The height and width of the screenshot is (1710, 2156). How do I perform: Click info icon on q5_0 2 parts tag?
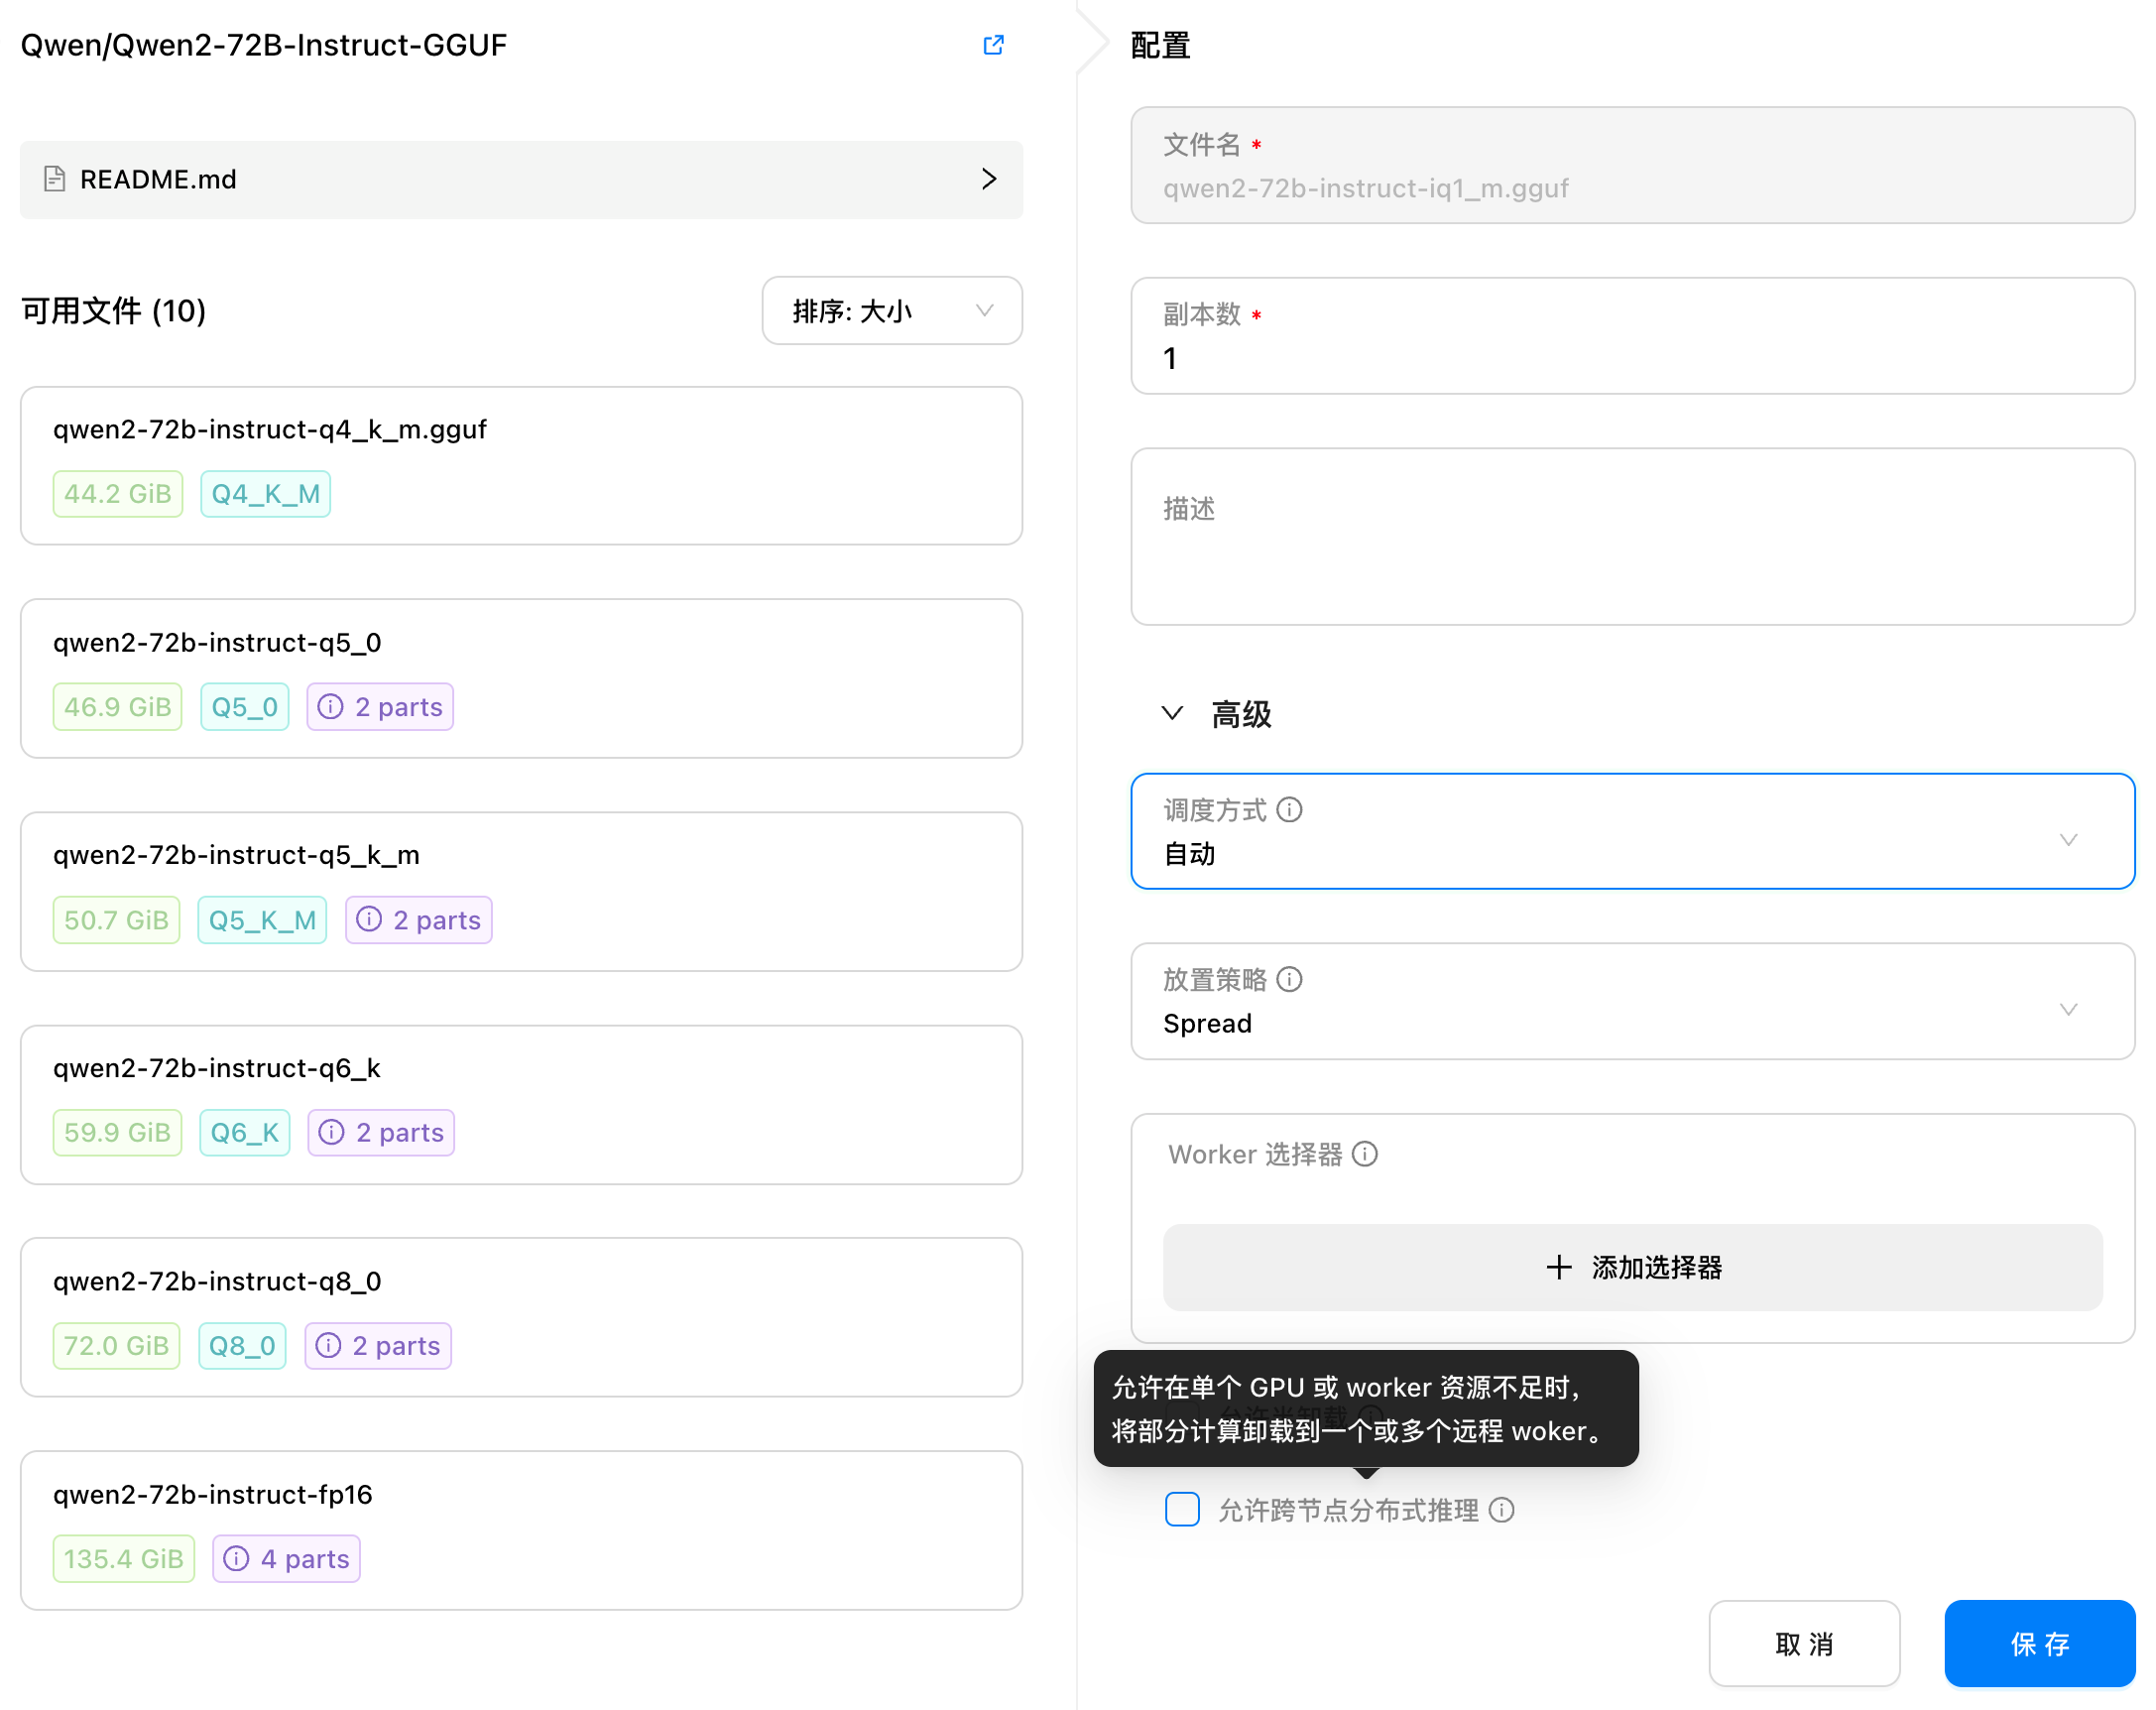(x=331, y=707)
